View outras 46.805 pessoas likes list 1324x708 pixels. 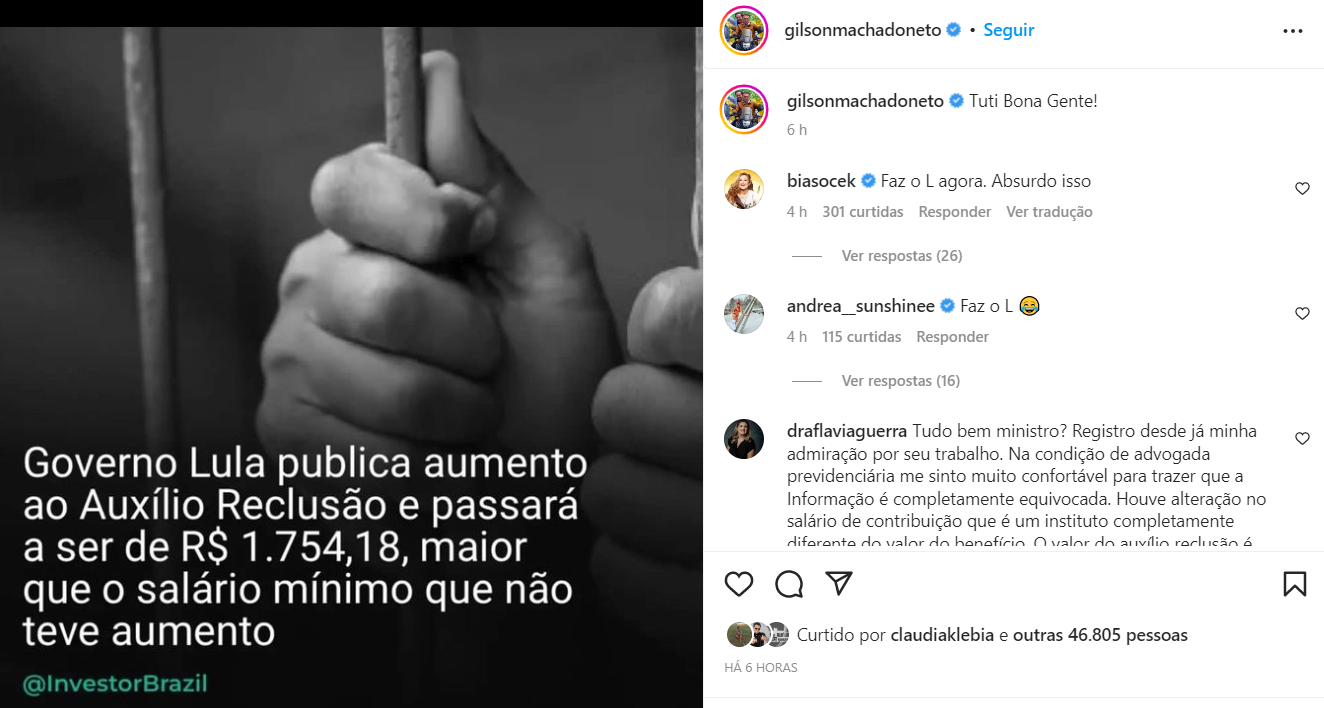1100,635
